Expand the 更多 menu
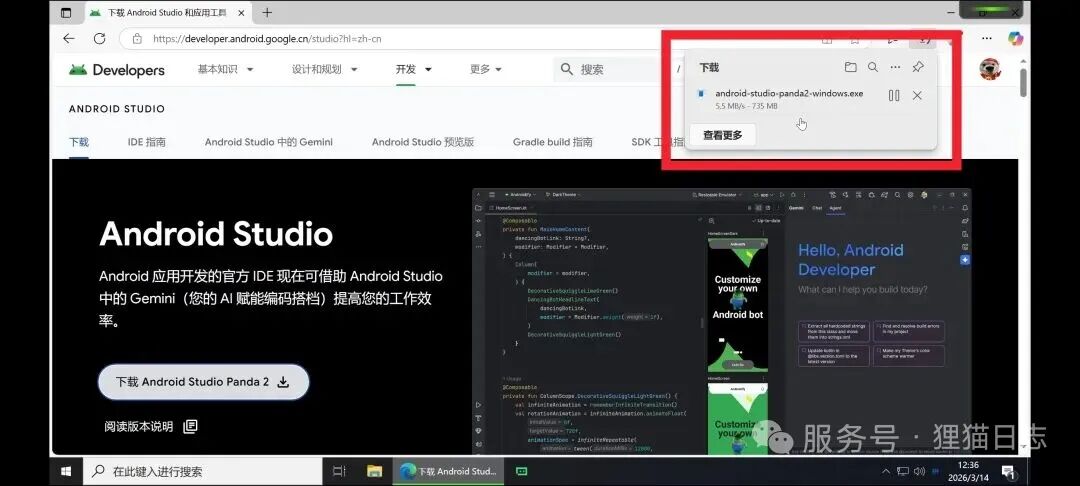The image size is (1080, 486). click(x=486, y=69)
